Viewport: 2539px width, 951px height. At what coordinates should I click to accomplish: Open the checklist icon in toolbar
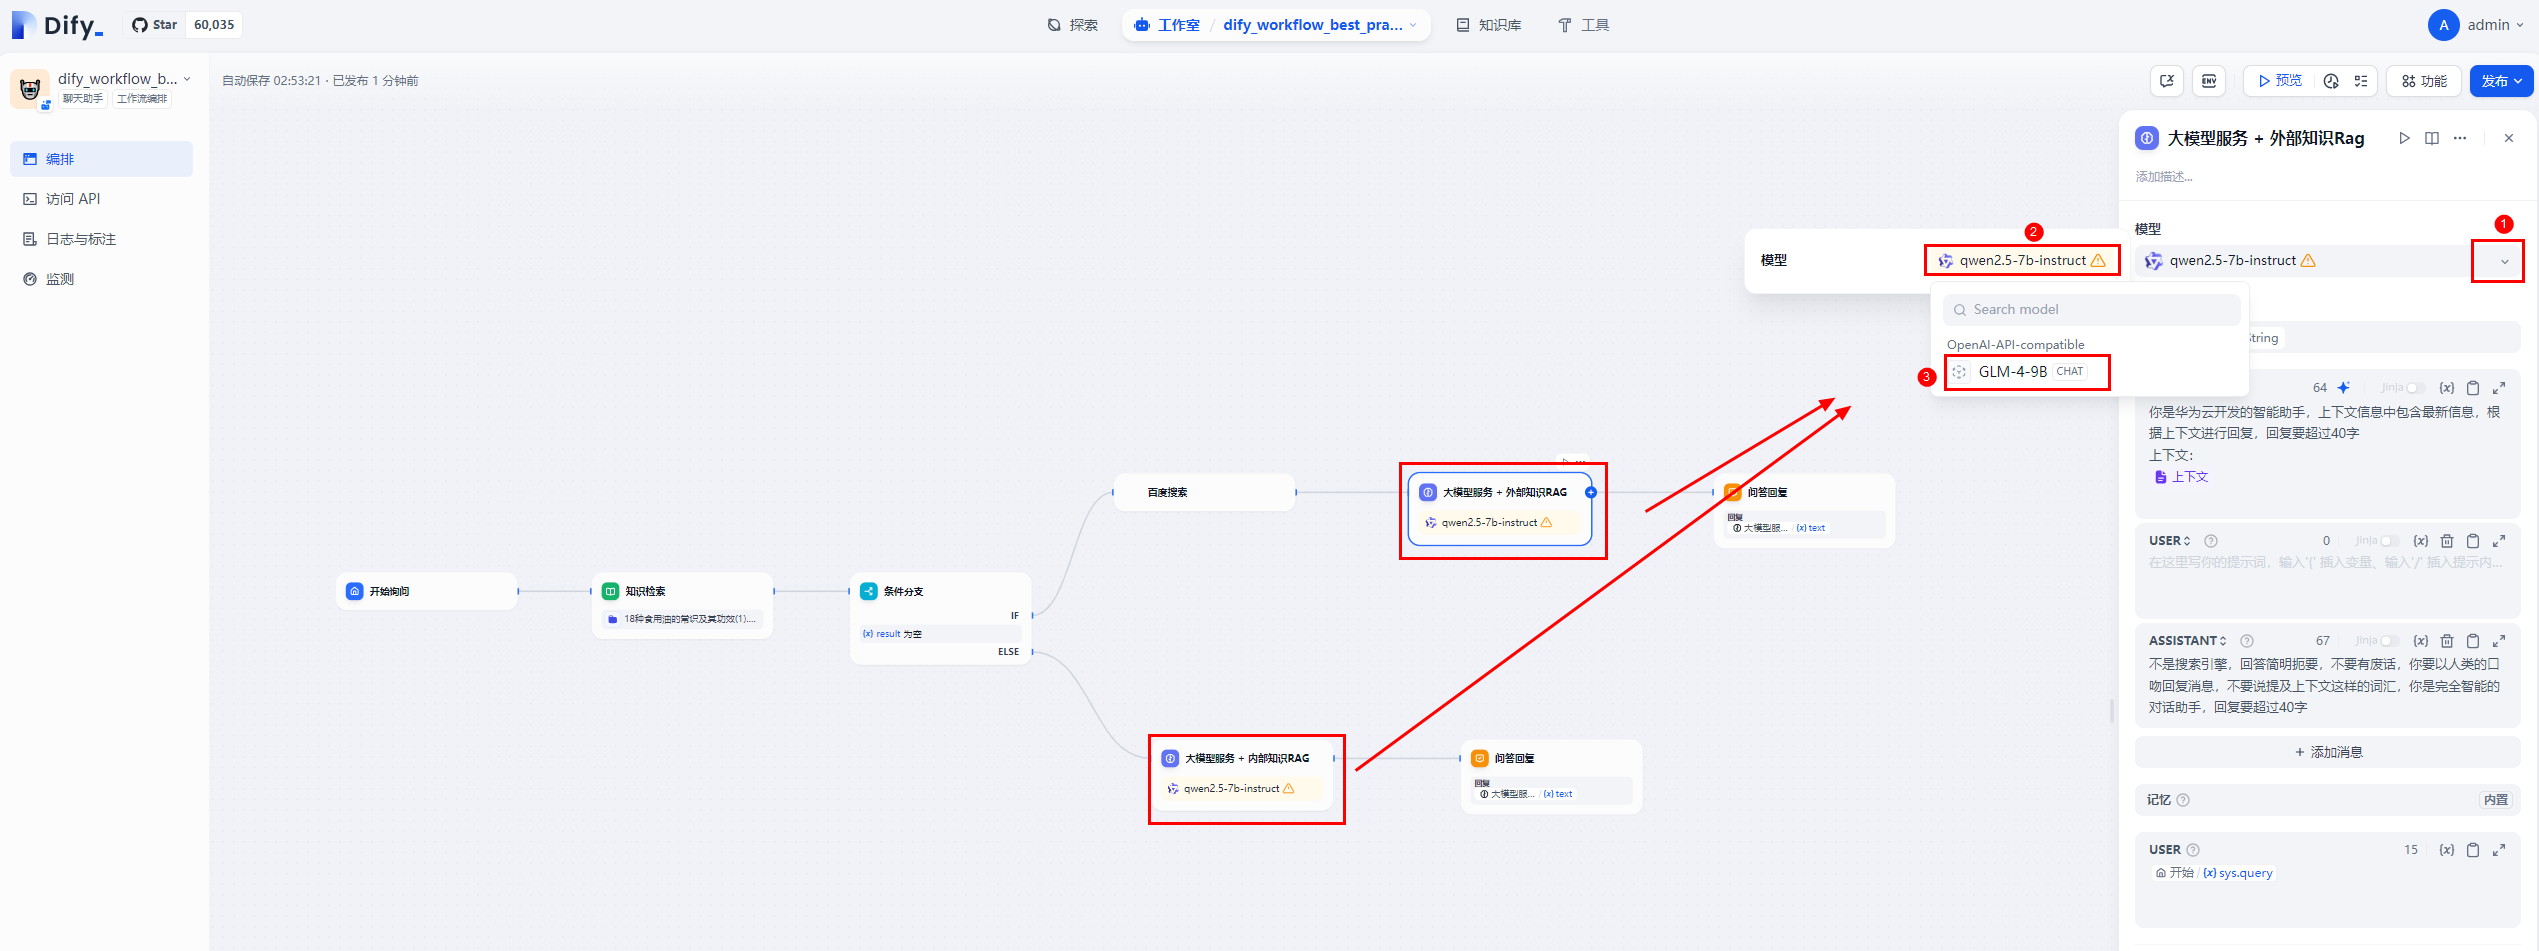coord(2361,81)
